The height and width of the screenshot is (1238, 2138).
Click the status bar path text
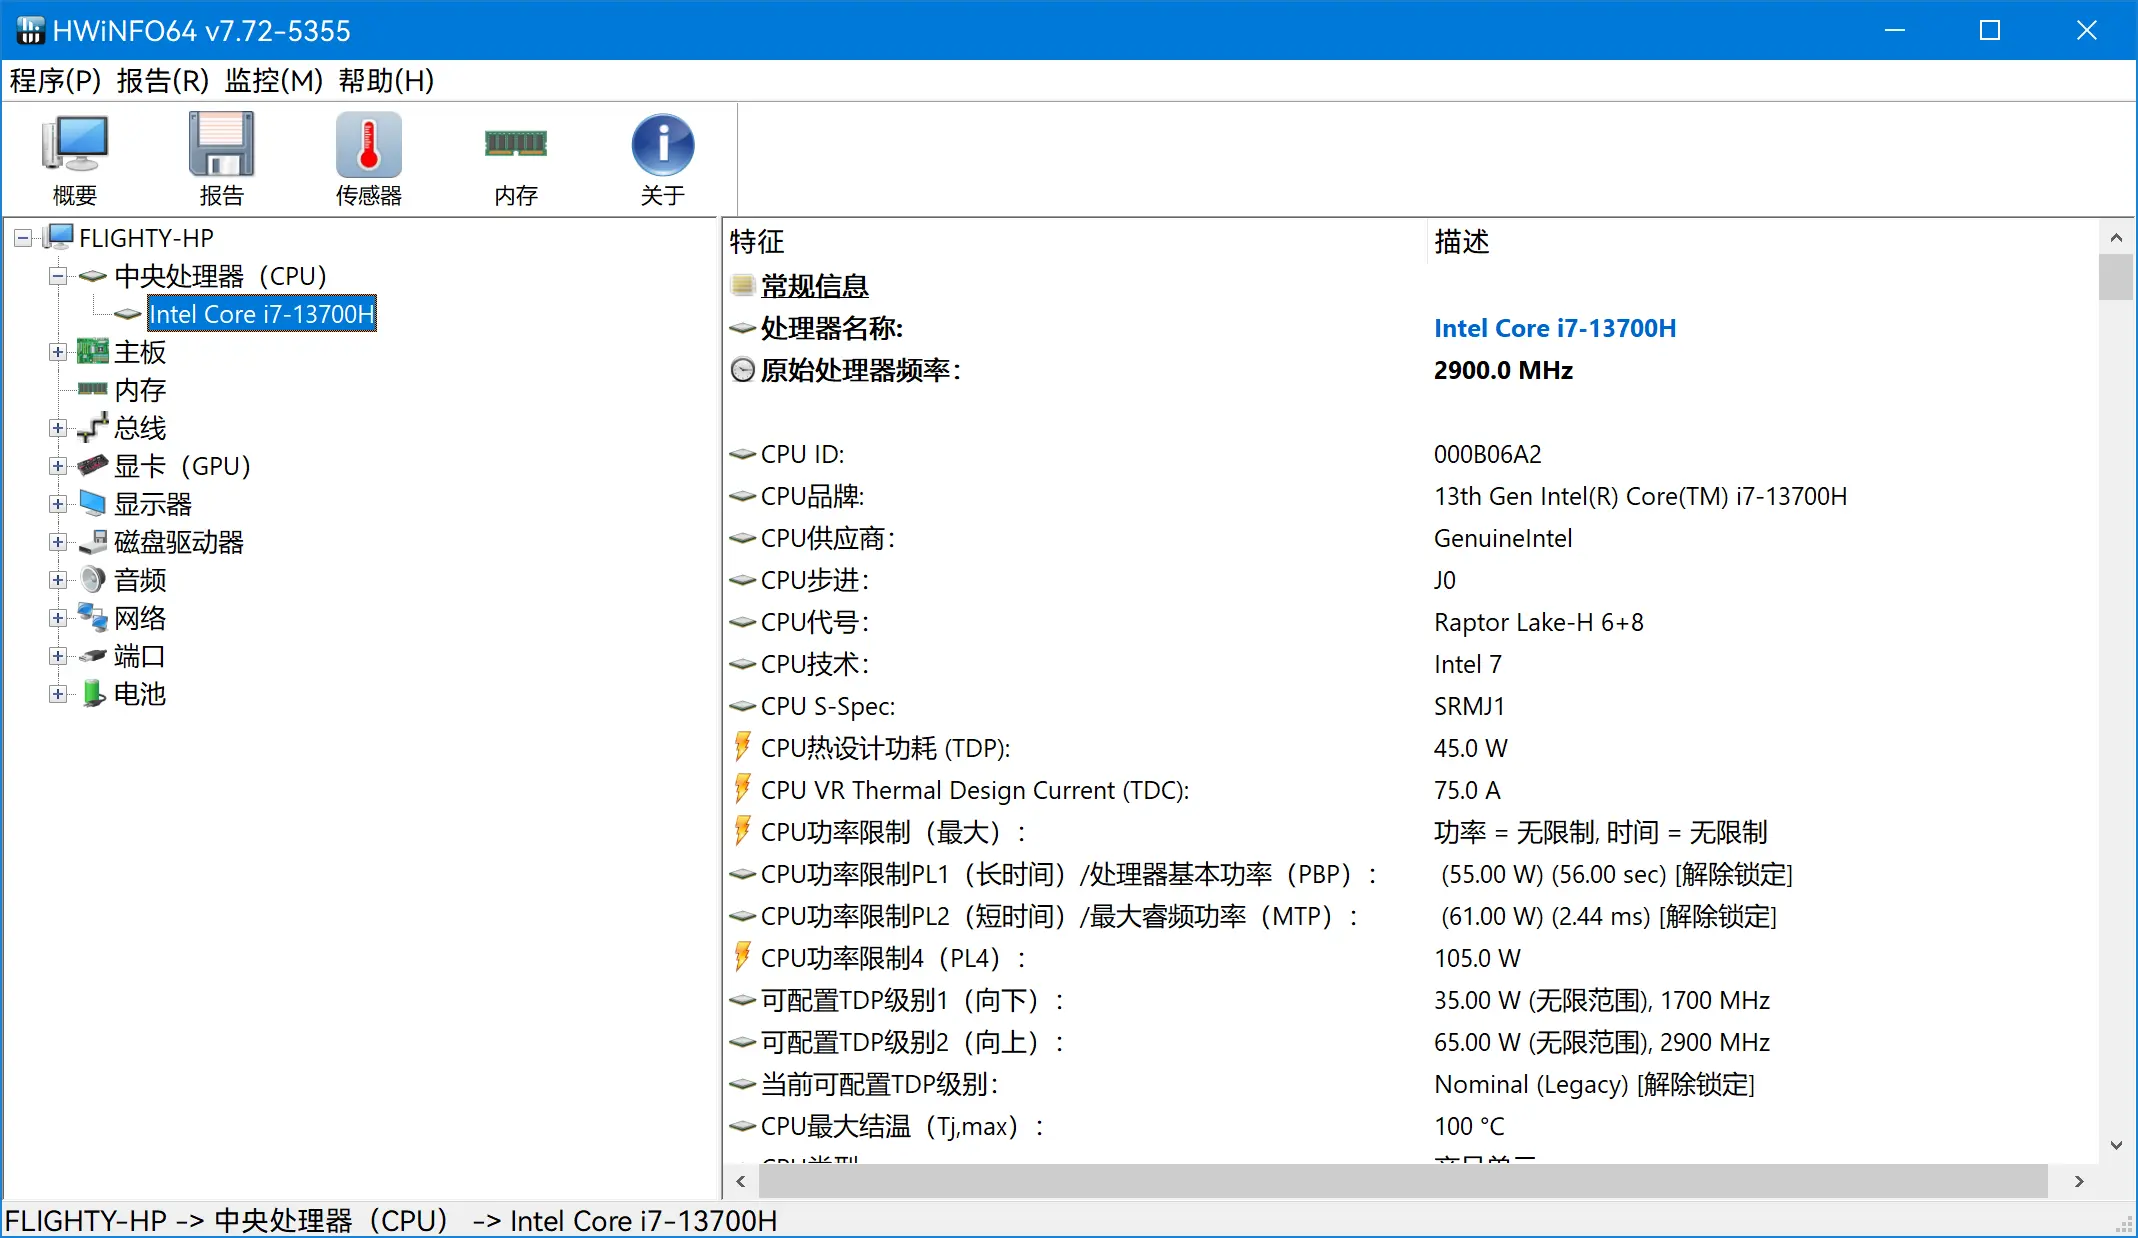(391, 1221)
